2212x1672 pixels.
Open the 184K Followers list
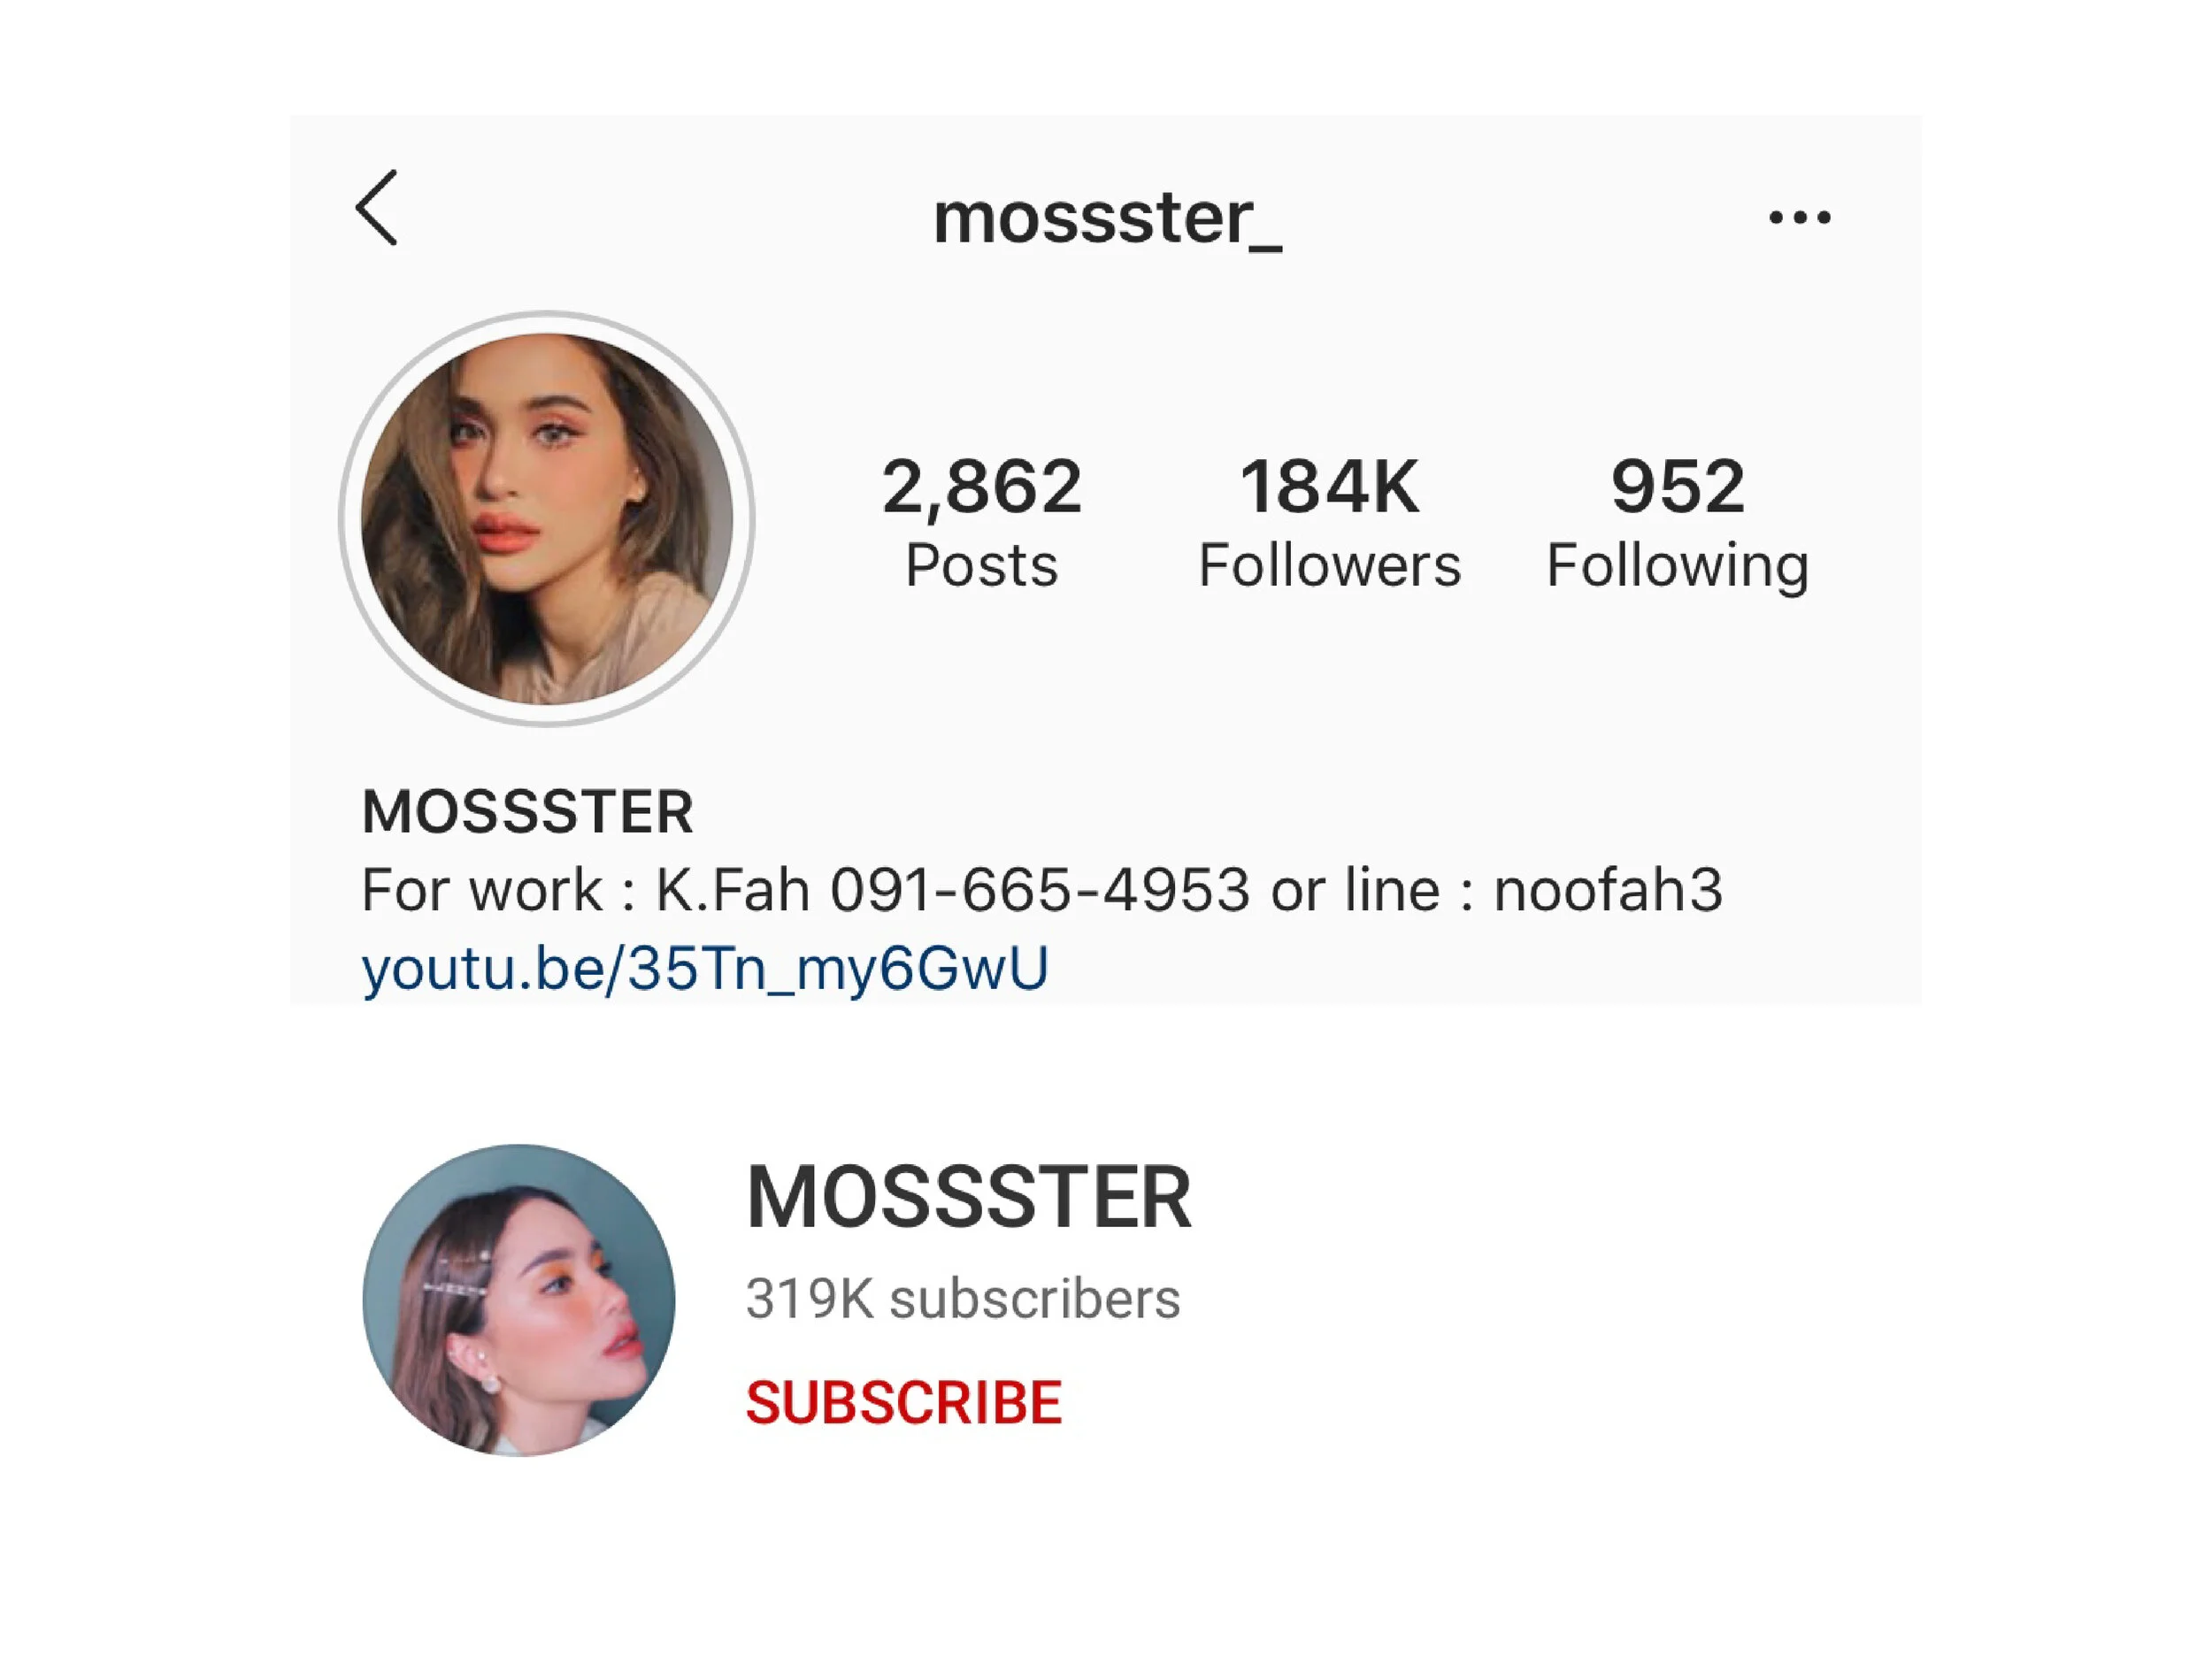click(1329, 522)
